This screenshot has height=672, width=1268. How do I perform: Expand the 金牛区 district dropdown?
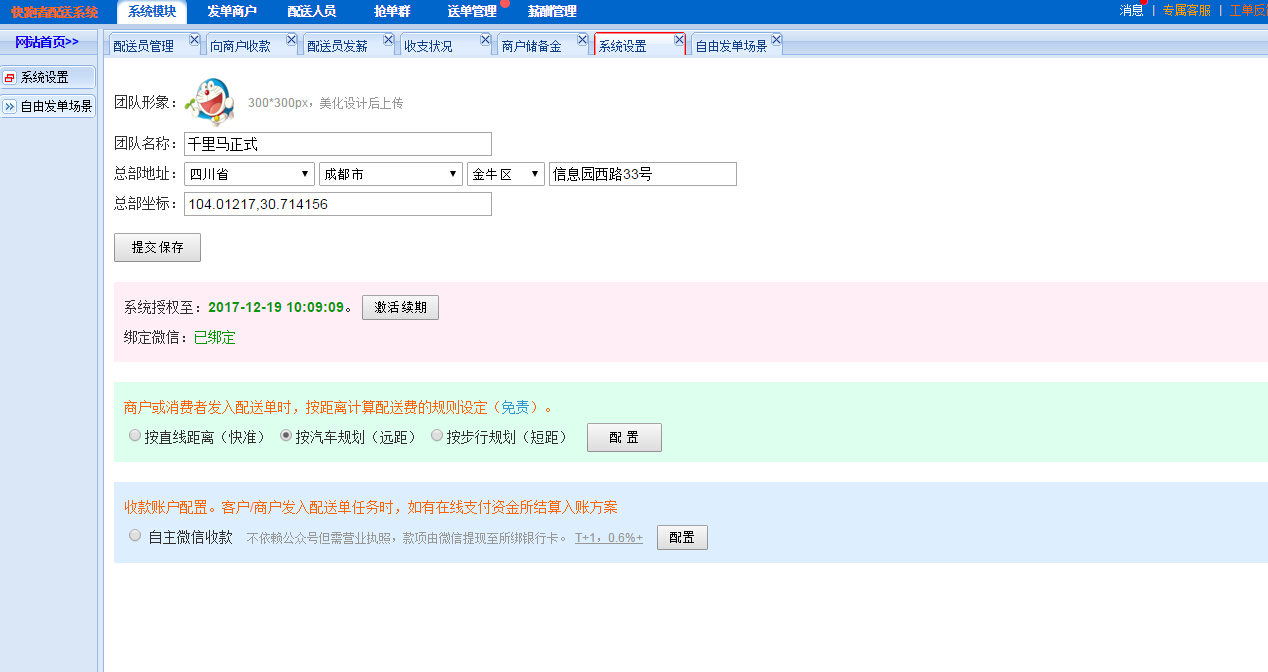[x=505, y=174]
